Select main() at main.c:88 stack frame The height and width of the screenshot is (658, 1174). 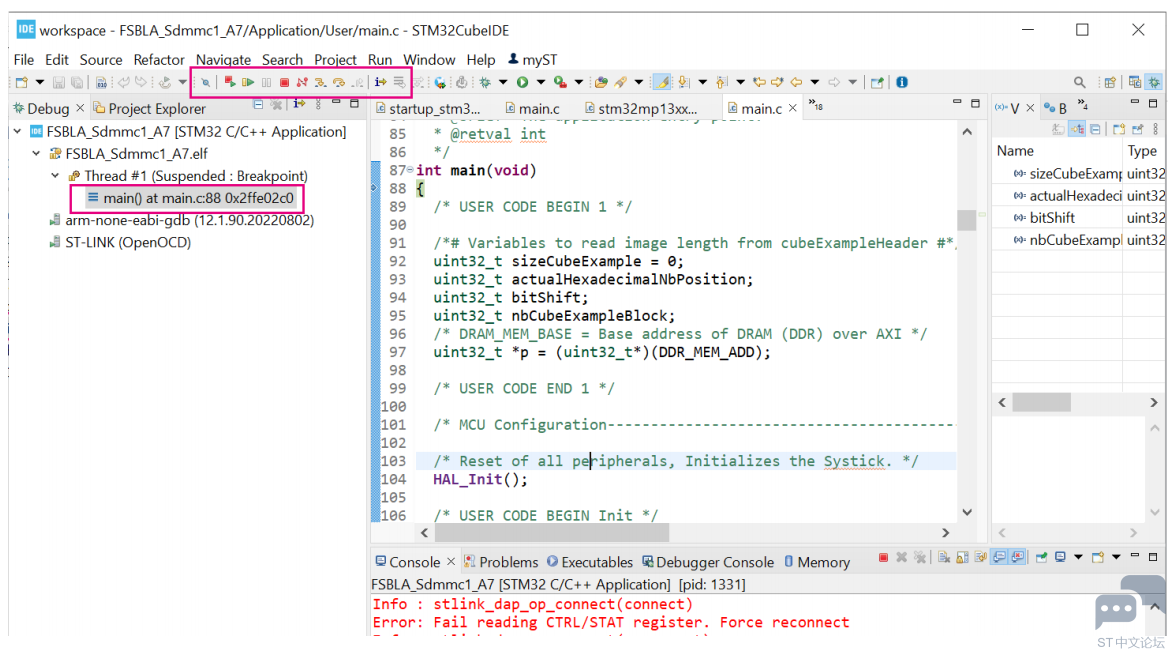coord(190,198)
